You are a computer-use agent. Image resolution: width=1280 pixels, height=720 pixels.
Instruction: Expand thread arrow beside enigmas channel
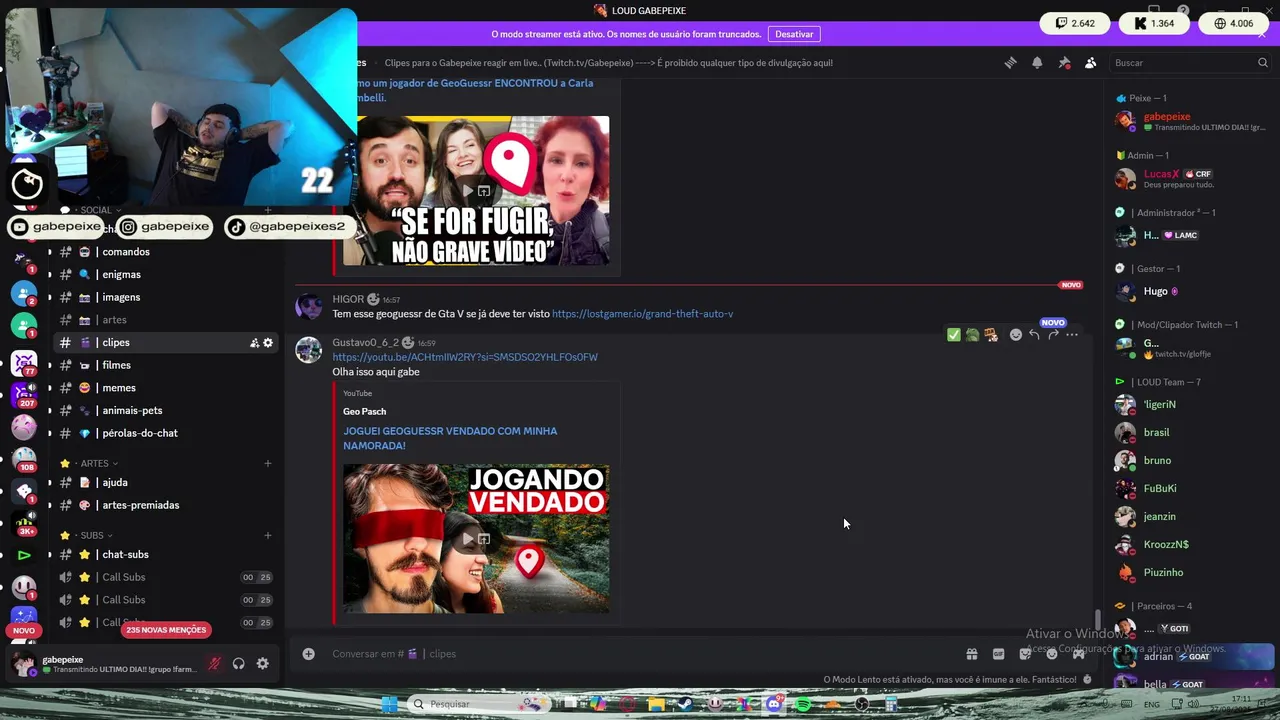49,274
